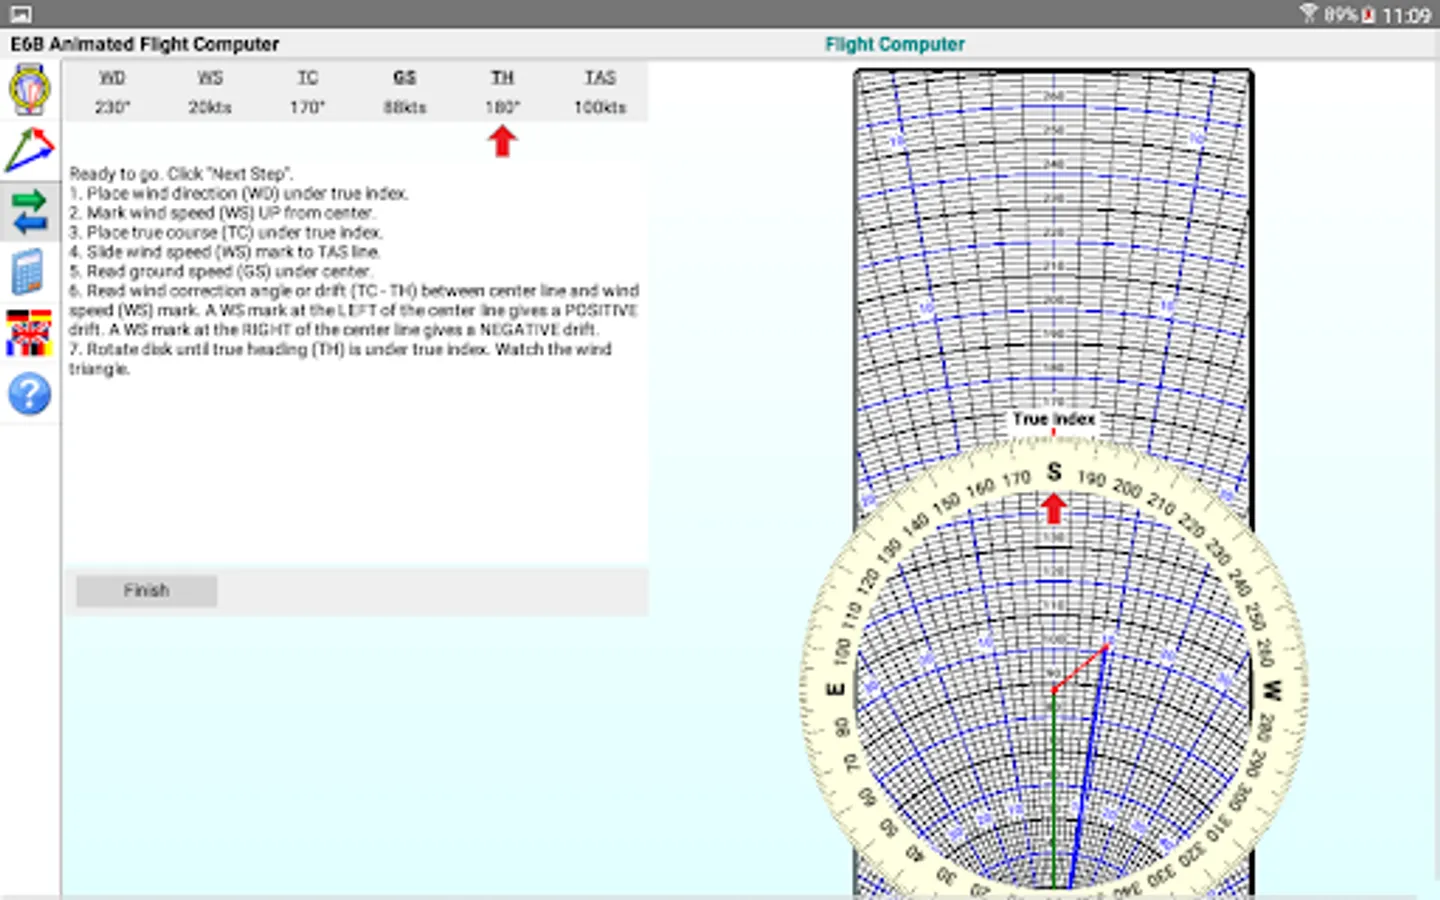The height and width of the screenshot is (900, 1440).
Task: Select the wind triangle icon
Action: pos(30,150)
